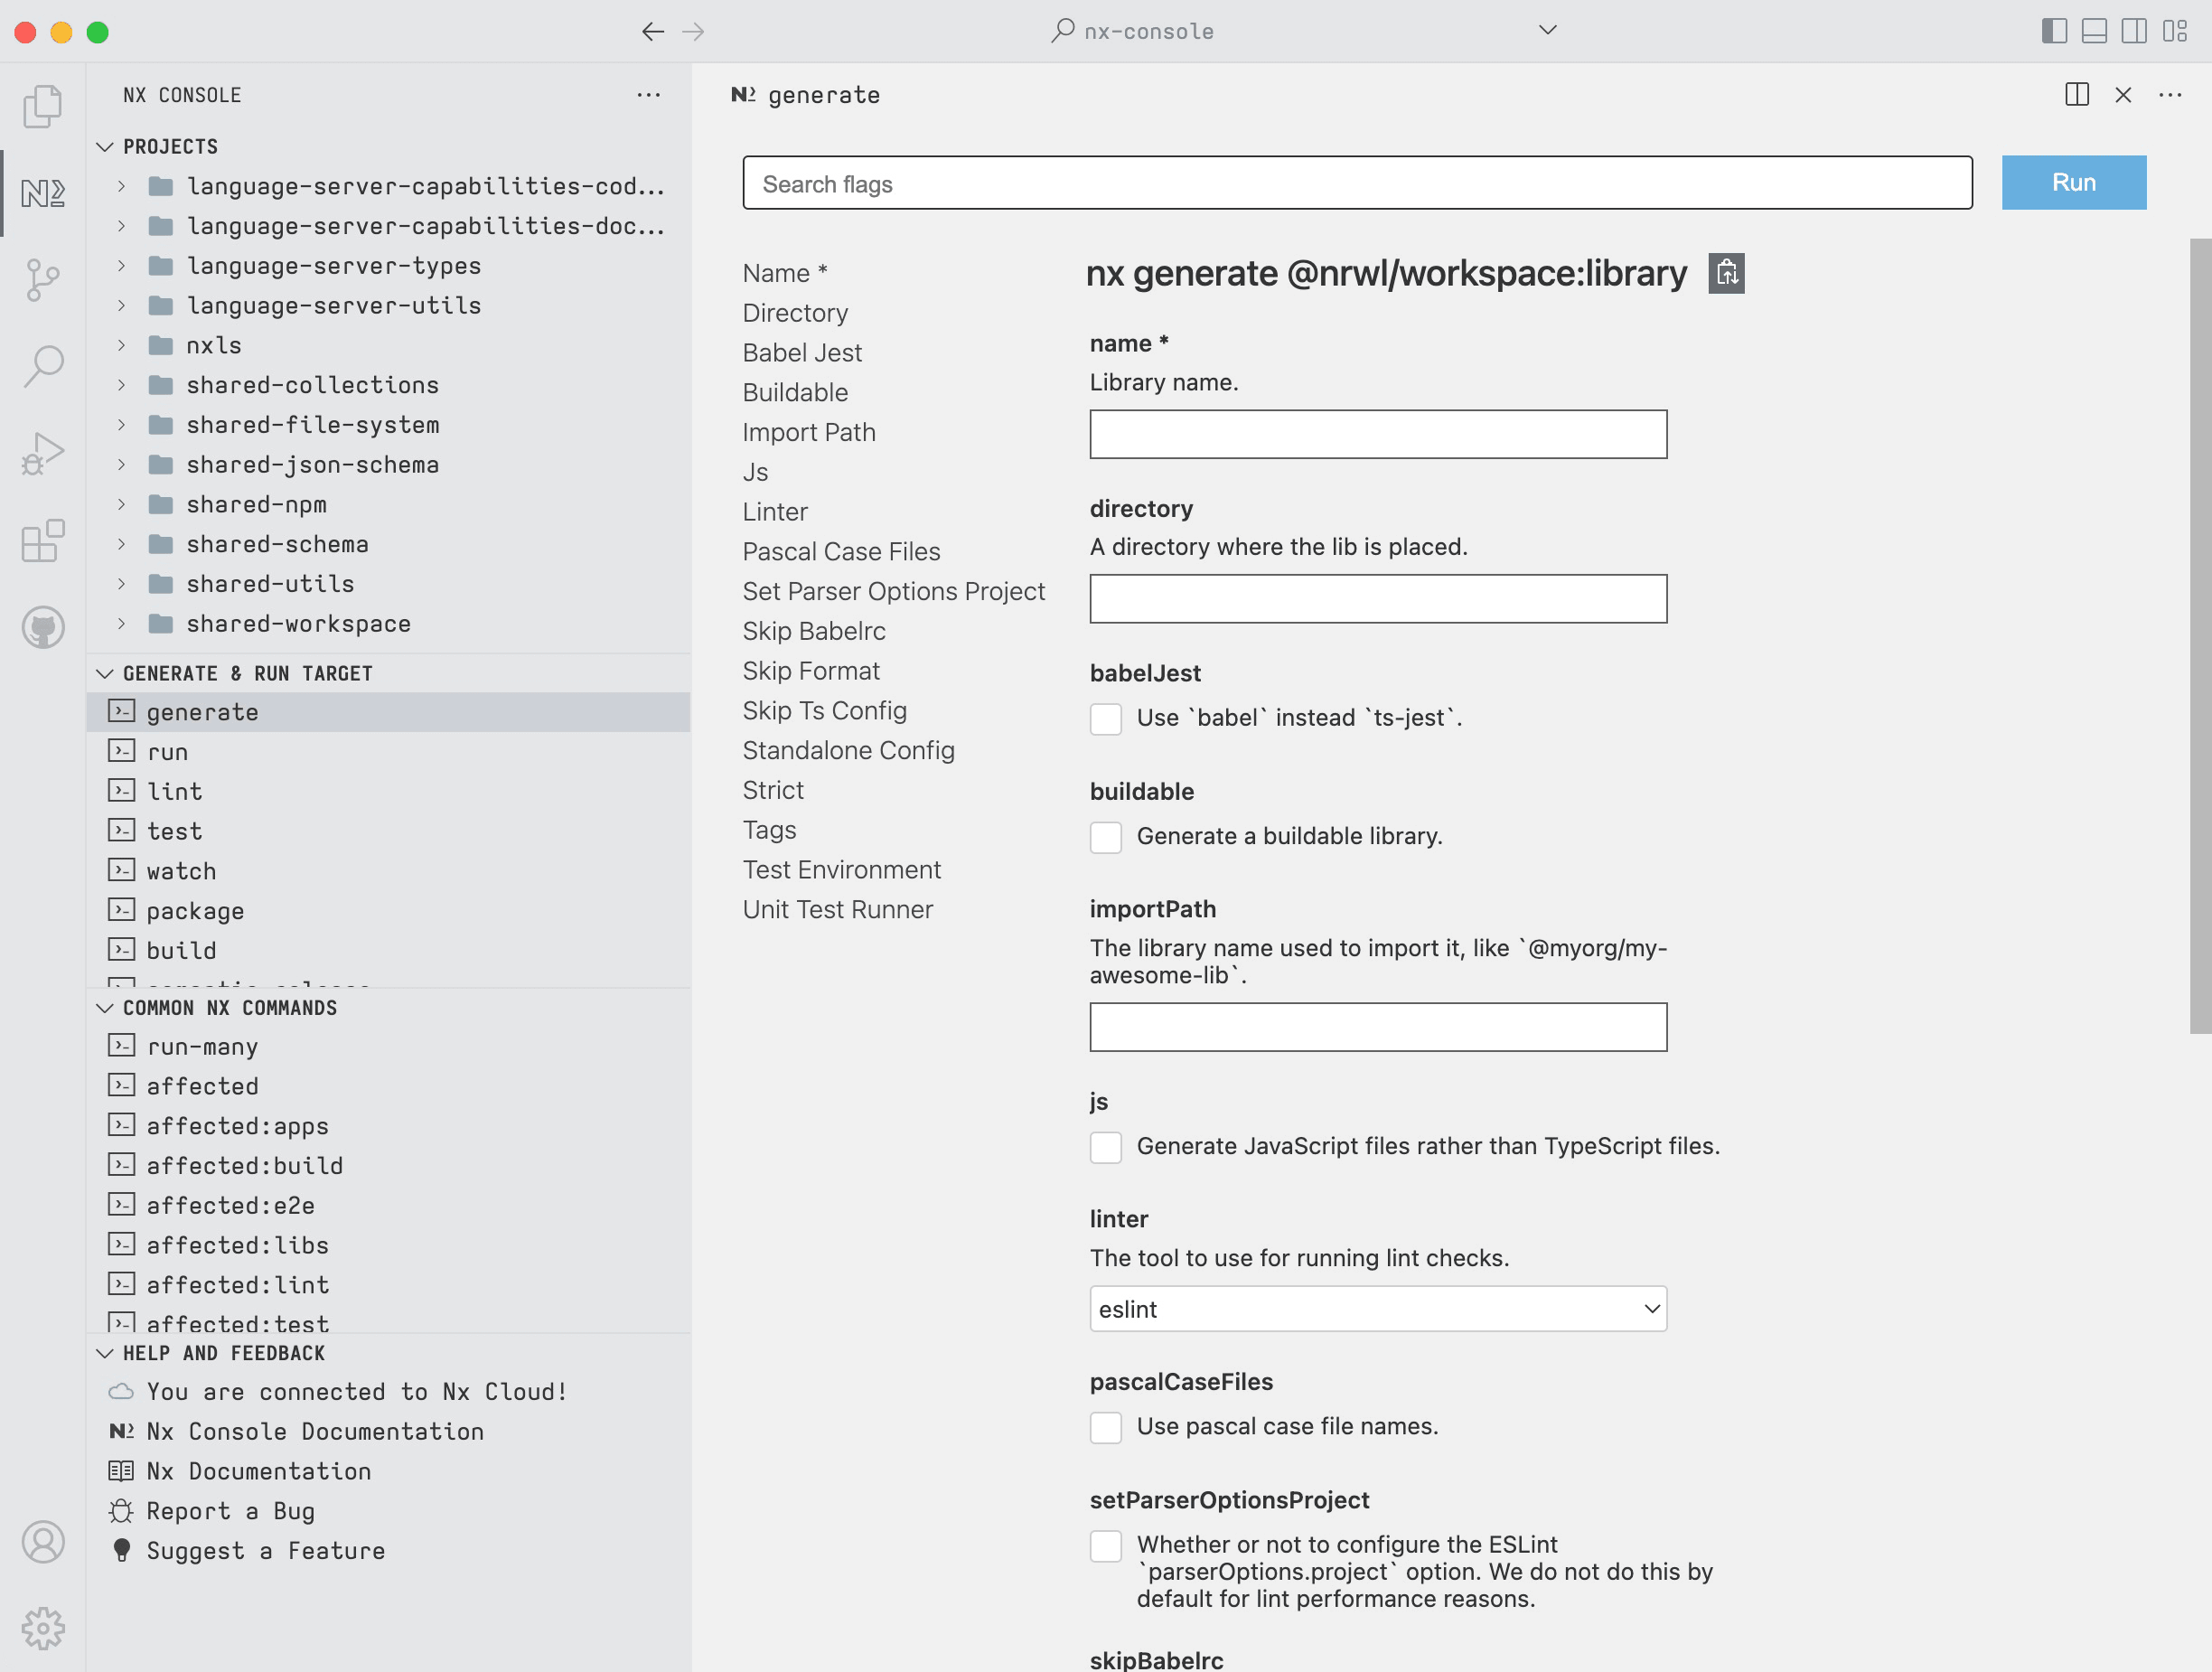2212x1672 pixels.
Task: Open the command center dropdown chevron
Action: [x=1548, y=30]
